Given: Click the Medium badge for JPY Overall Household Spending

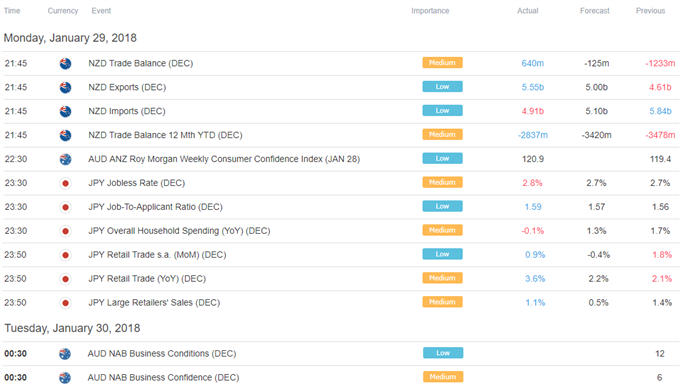Looking at the screenshot, I should pyautogui.click(x=442, y=230).
